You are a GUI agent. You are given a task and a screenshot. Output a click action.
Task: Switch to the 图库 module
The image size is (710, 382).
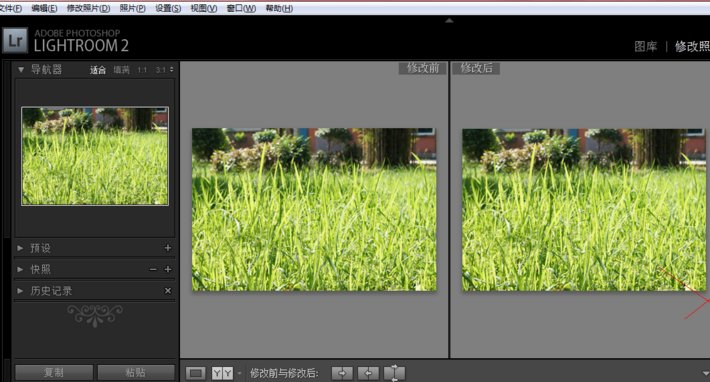(x=645, y=46)
